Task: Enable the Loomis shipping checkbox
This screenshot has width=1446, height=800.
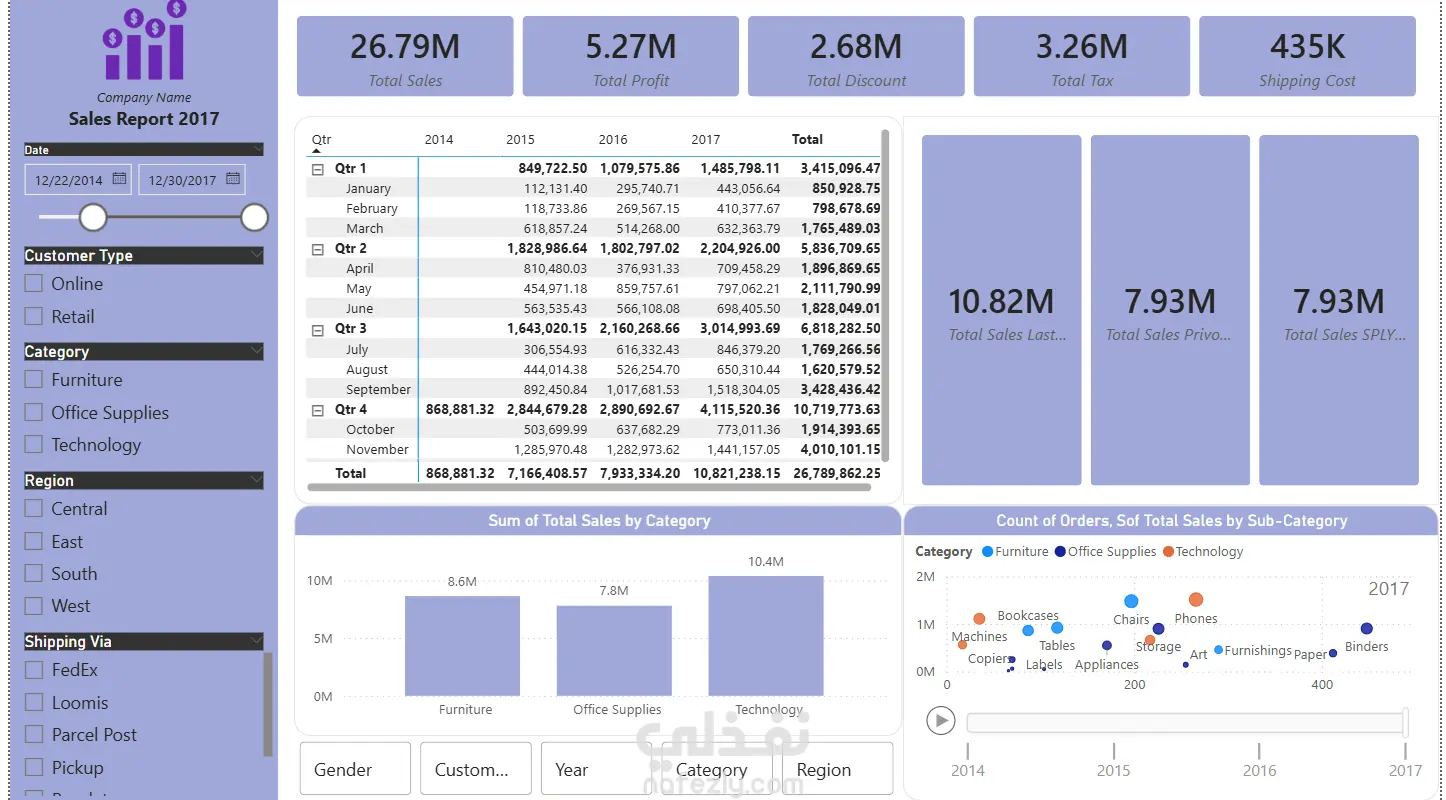Action: pos(34,703)
